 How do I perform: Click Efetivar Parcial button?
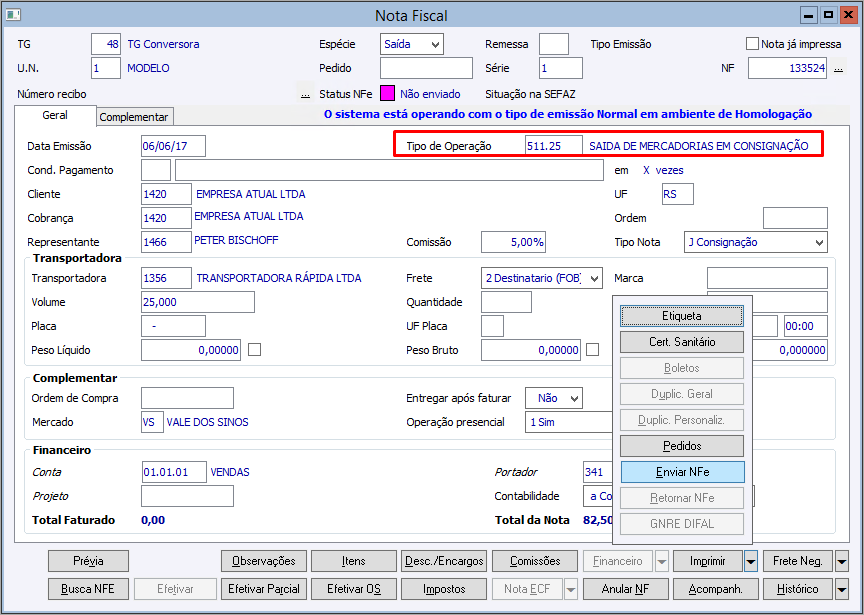(x=263, y=589)
